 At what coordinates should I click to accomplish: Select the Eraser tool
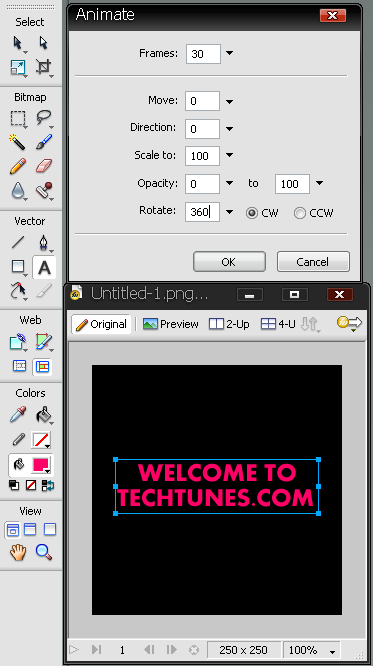43,166
